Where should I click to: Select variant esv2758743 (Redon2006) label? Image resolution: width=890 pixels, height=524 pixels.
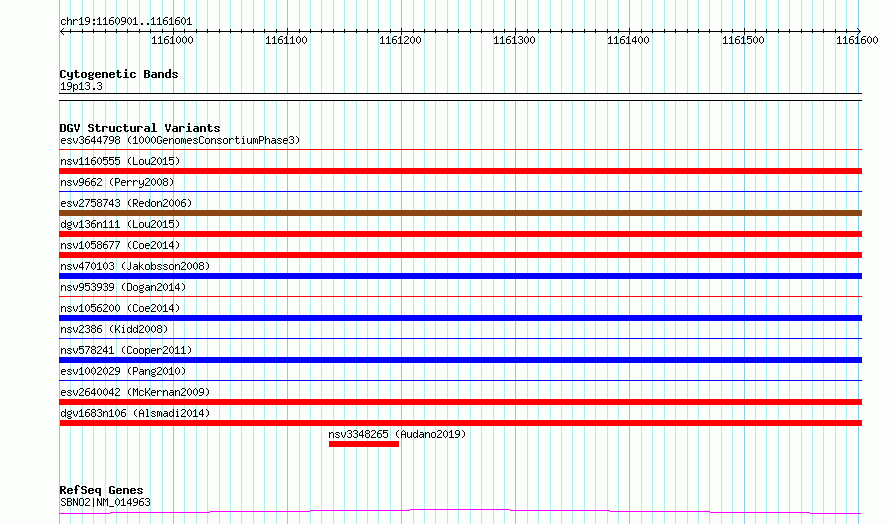click(x=126, y=203)
